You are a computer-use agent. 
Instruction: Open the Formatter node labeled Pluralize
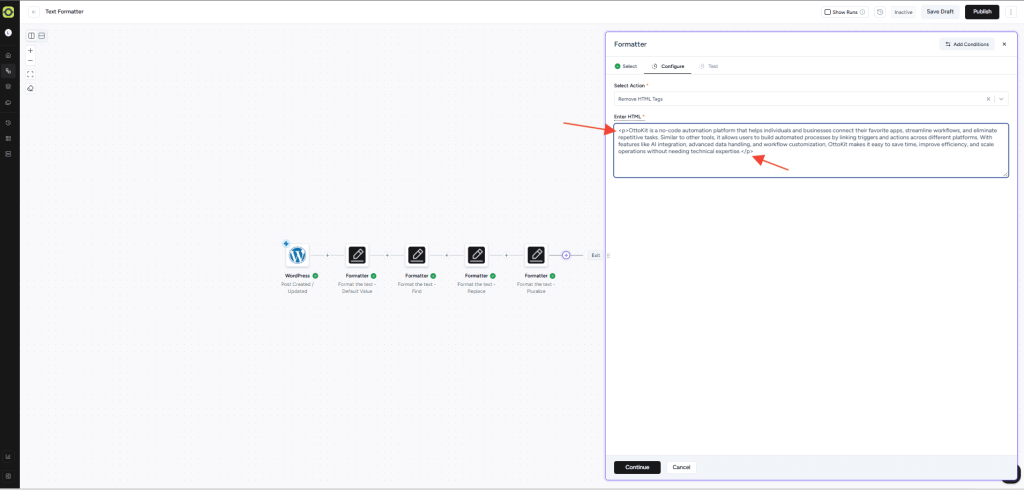point(536,255)
